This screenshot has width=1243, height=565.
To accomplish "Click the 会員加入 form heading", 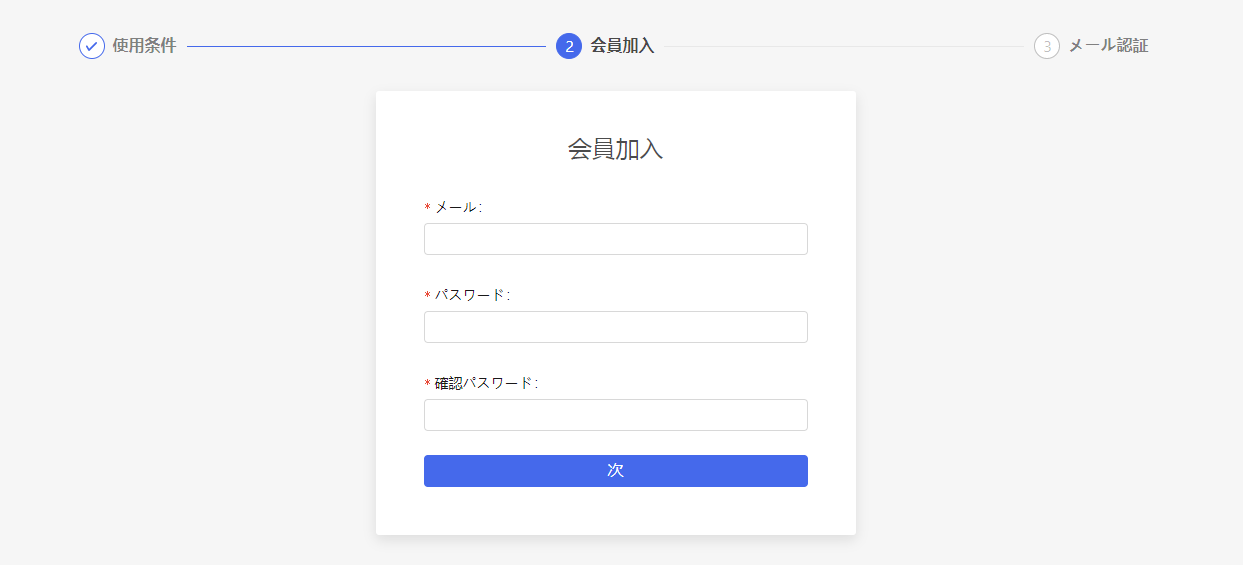I will pos(616,149).
